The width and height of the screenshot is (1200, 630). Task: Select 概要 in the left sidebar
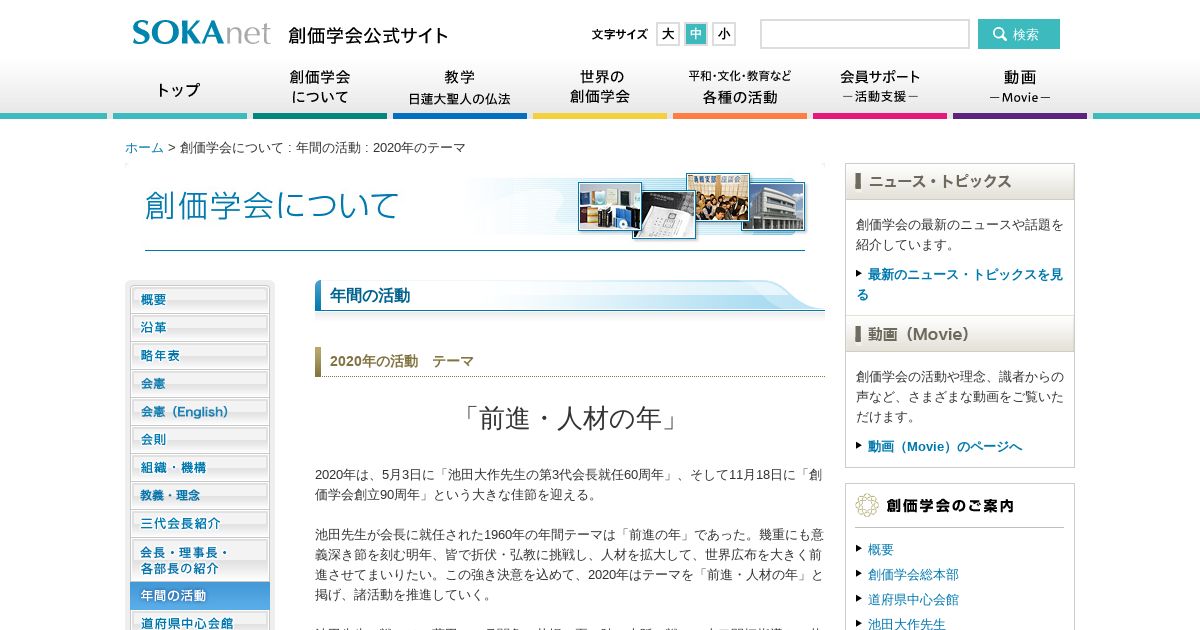[x=200, y=299]
